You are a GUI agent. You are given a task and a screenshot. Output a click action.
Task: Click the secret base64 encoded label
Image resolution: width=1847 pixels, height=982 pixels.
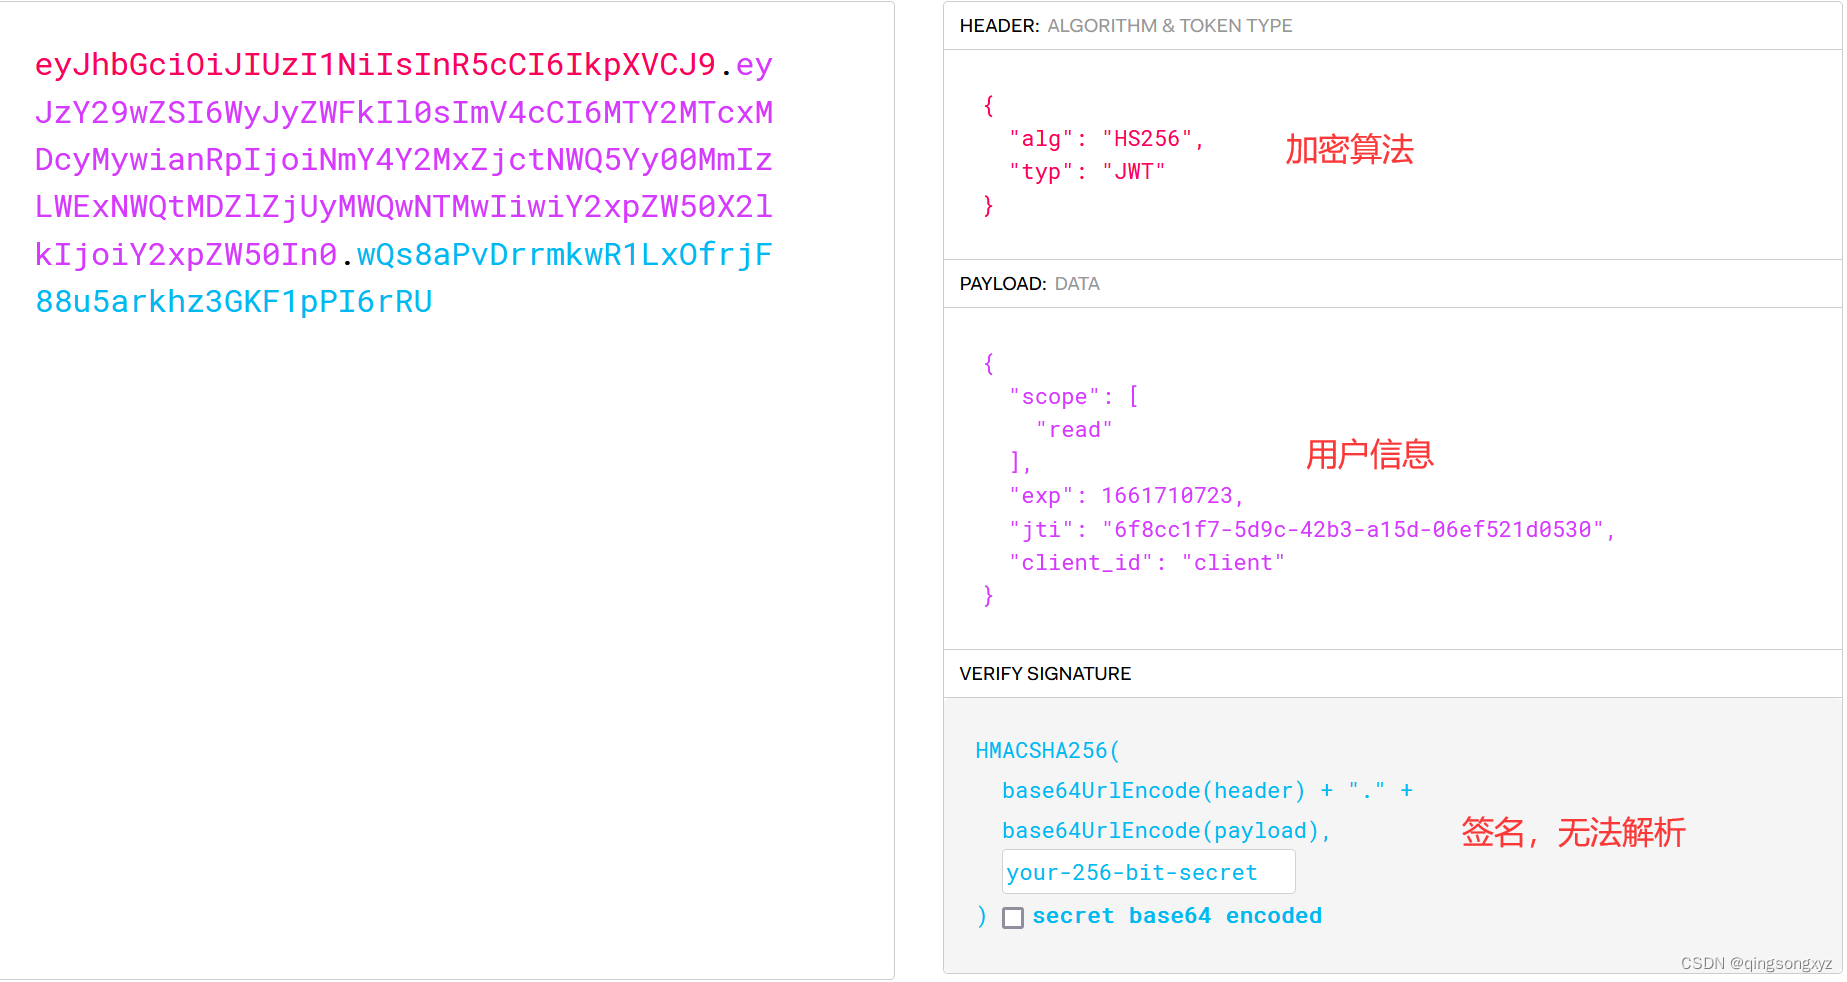(x=1177, y=916)
